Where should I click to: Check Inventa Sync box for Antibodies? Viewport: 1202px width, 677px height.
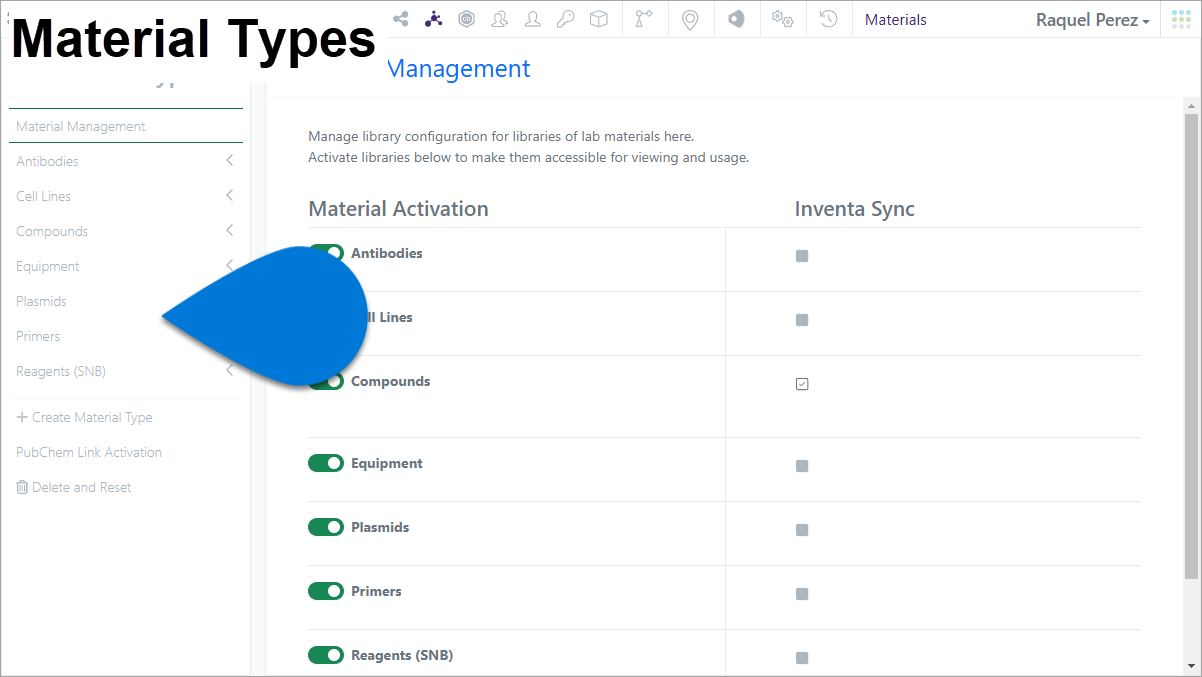tap(802, 256)
